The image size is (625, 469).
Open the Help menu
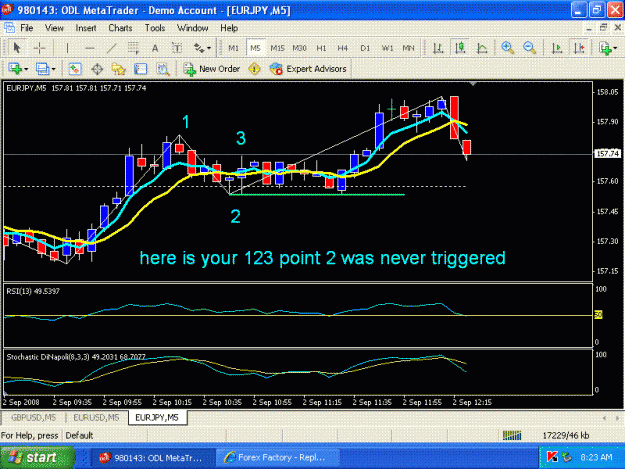point(229,28)
